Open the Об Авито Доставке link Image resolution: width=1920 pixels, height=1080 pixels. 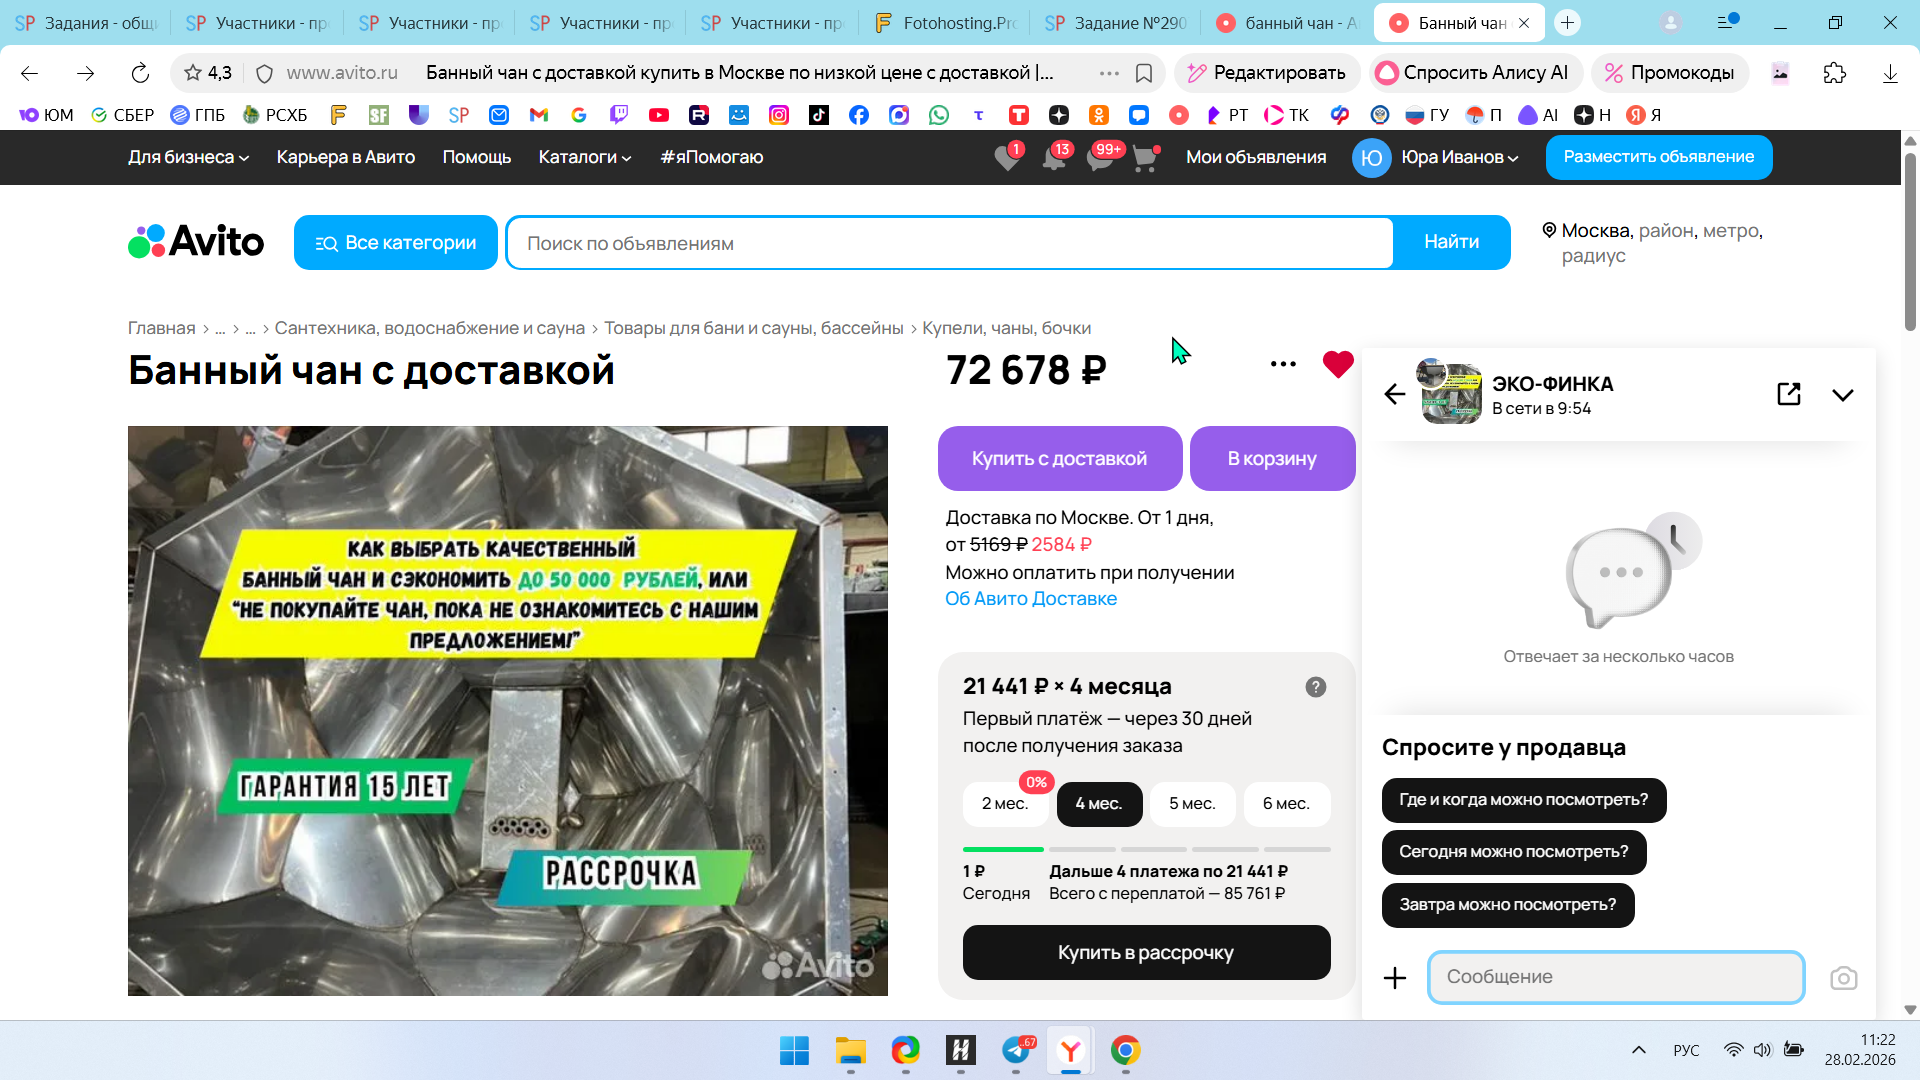tap(1031, 599)
